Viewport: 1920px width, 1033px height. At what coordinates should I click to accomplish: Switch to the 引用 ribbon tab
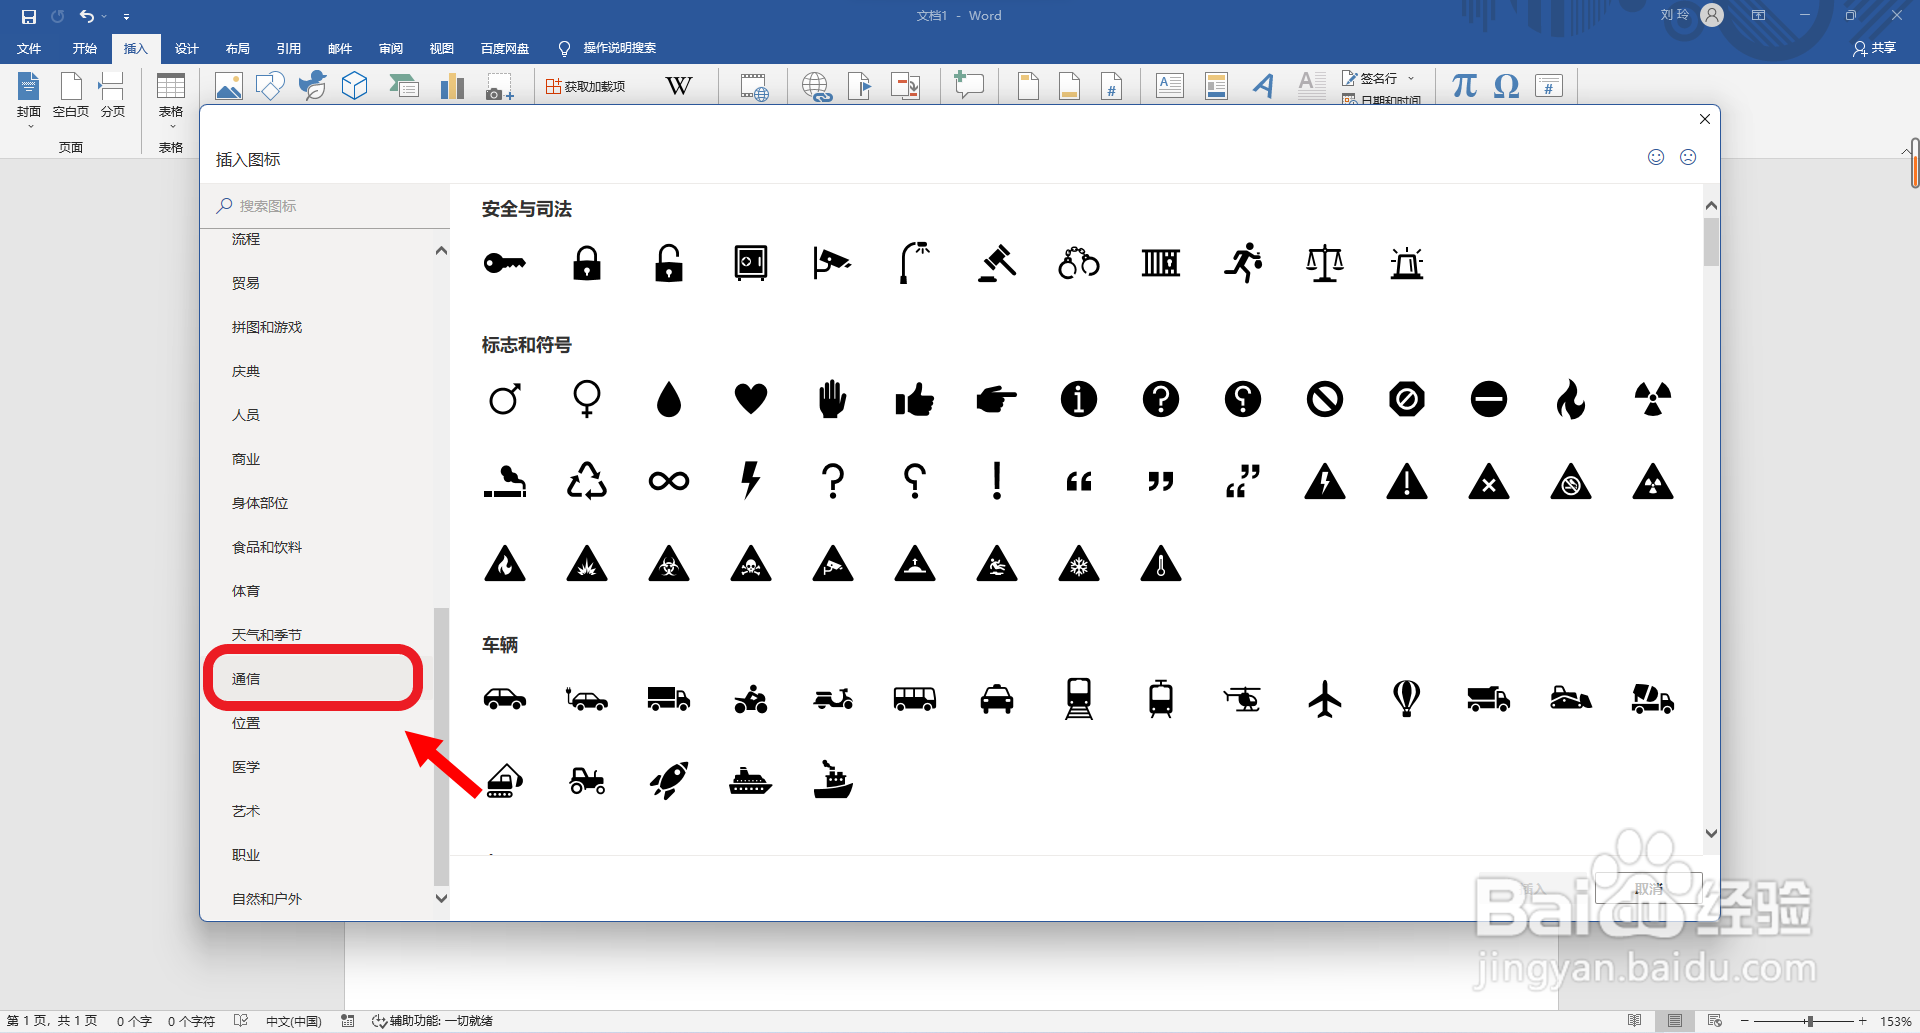289,48
